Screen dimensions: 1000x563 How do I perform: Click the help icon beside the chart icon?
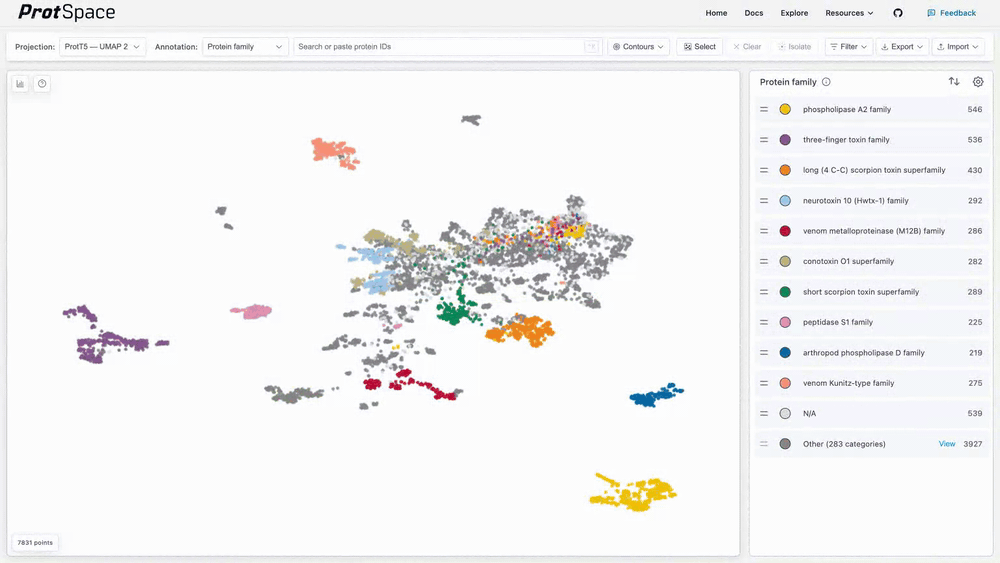tap(42, 84)
